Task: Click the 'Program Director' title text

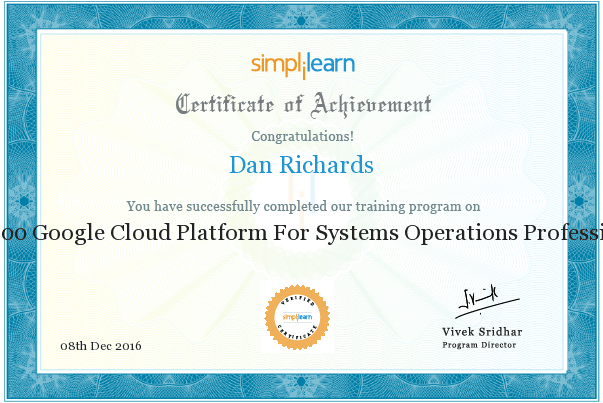Action: (479, 345)
